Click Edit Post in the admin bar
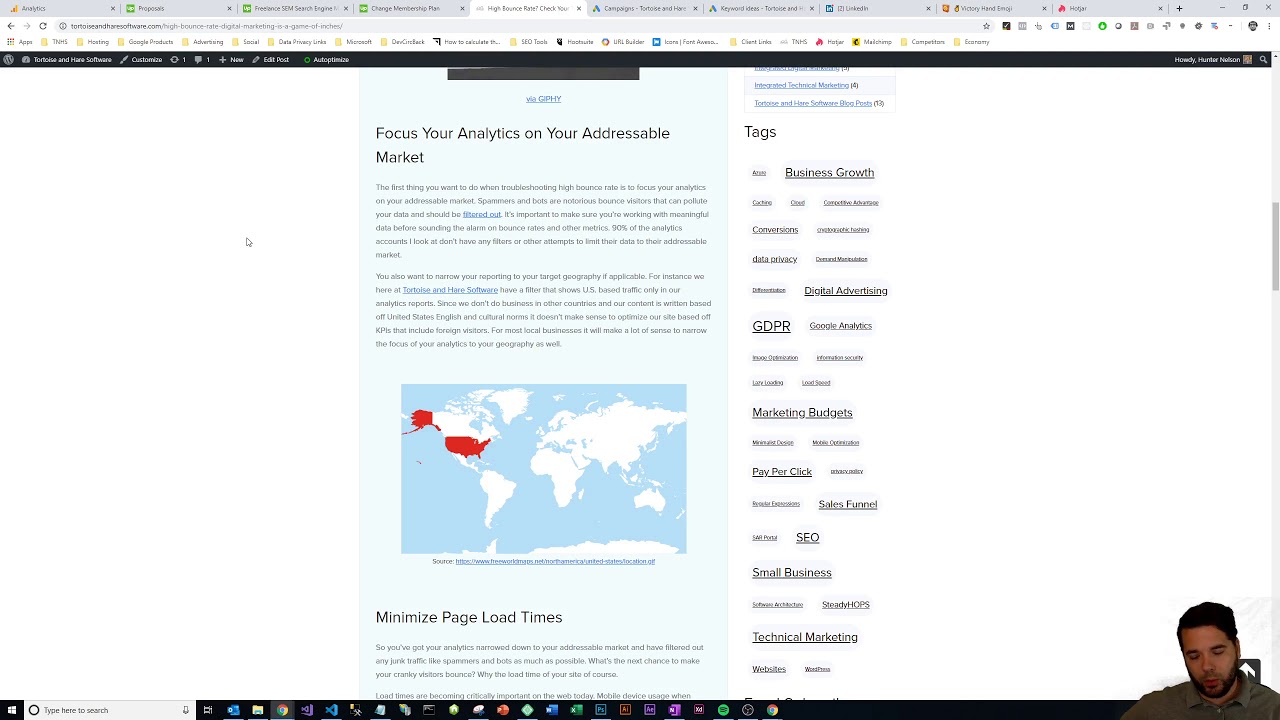Image resolution: width=1280 pixels, height=720 pixels. pos(271,59)
